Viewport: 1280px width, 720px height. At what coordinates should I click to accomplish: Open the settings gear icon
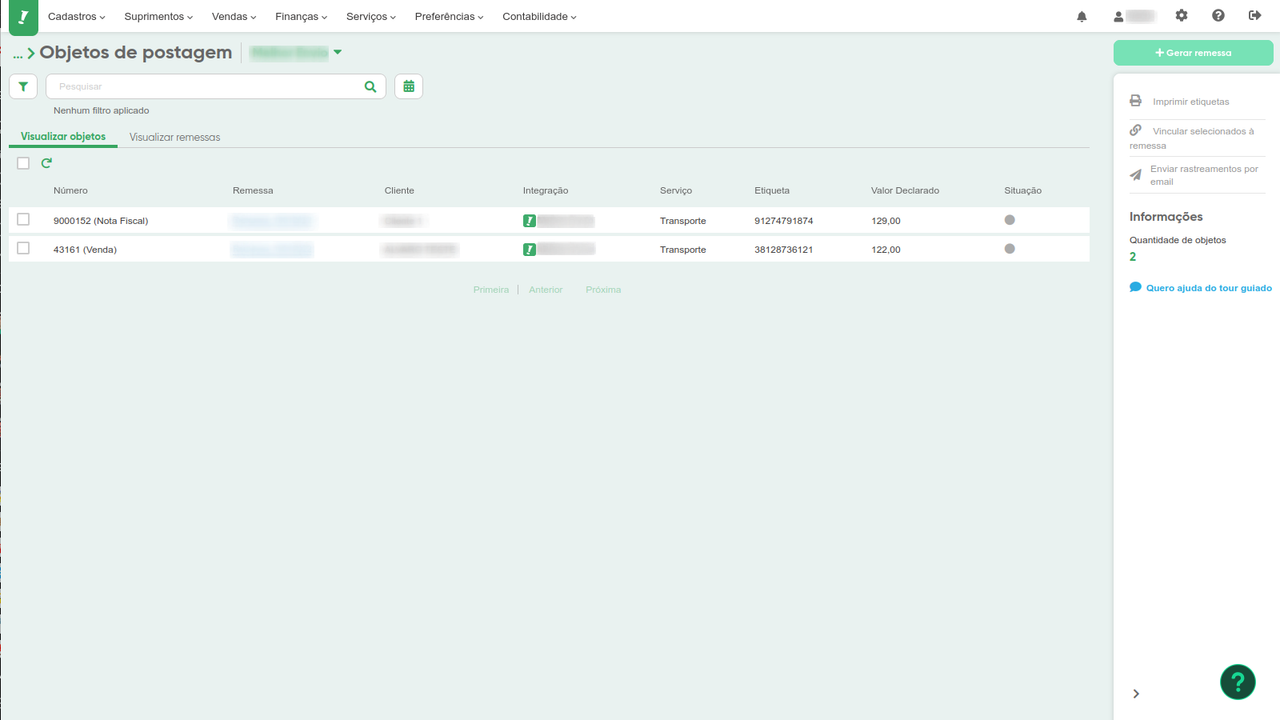click(1182, 16)
